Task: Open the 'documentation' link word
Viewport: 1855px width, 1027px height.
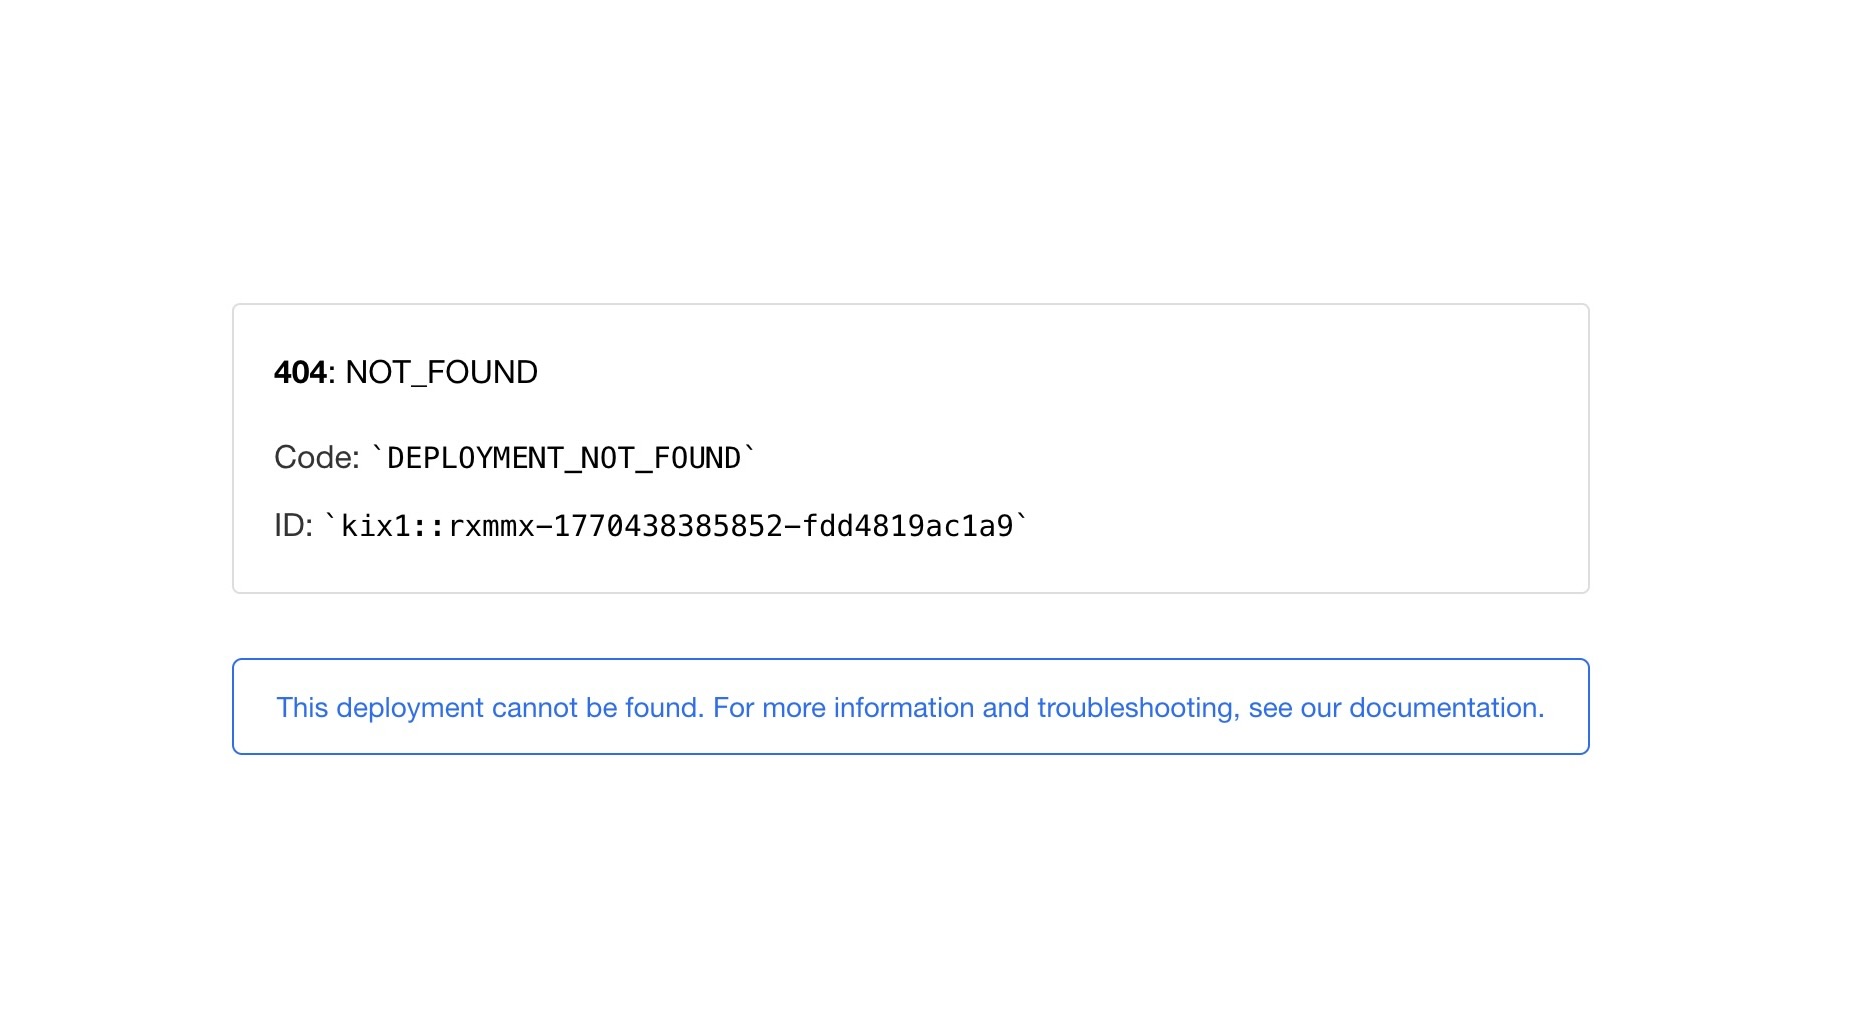Action: (x=1443, y=708)
